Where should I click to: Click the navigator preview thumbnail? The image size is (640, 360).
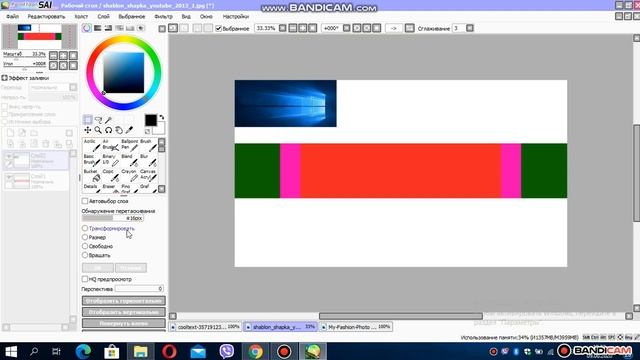pyautogui.click(x=39, y=36)
